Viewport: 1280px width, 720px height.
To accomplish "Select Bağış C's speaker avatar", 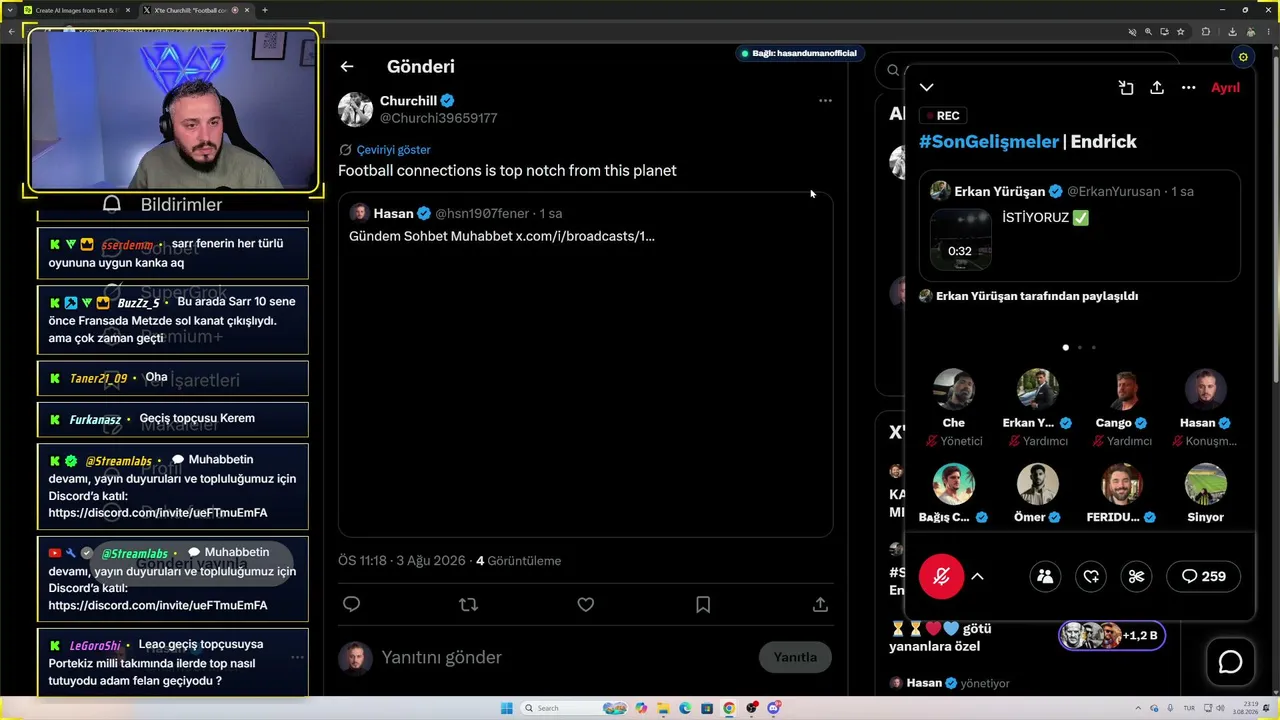I will (x=953, y=484).
